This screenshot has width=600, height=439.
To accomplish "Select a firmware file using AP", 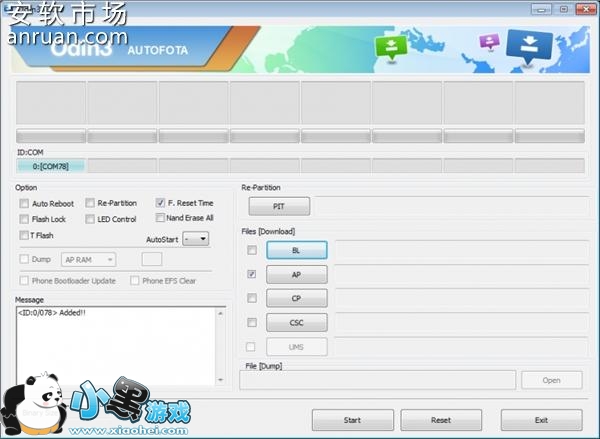I will [x=297, y=274].
